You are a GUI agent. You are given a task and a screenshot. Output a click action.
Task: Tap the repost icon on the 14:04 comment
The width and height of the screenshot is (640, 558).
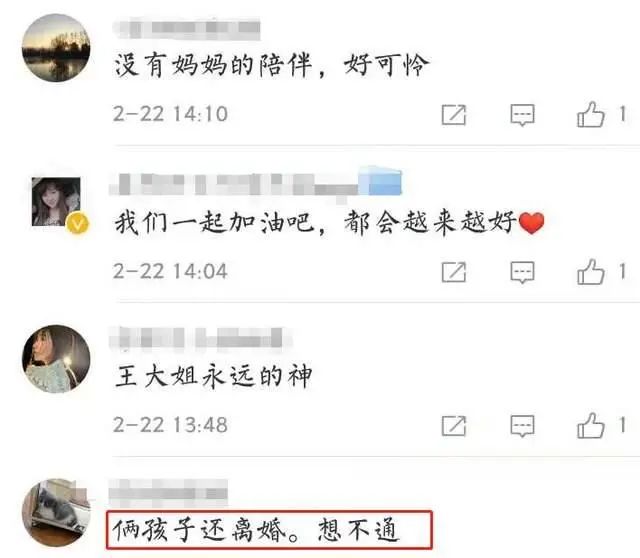pos(453,272)
